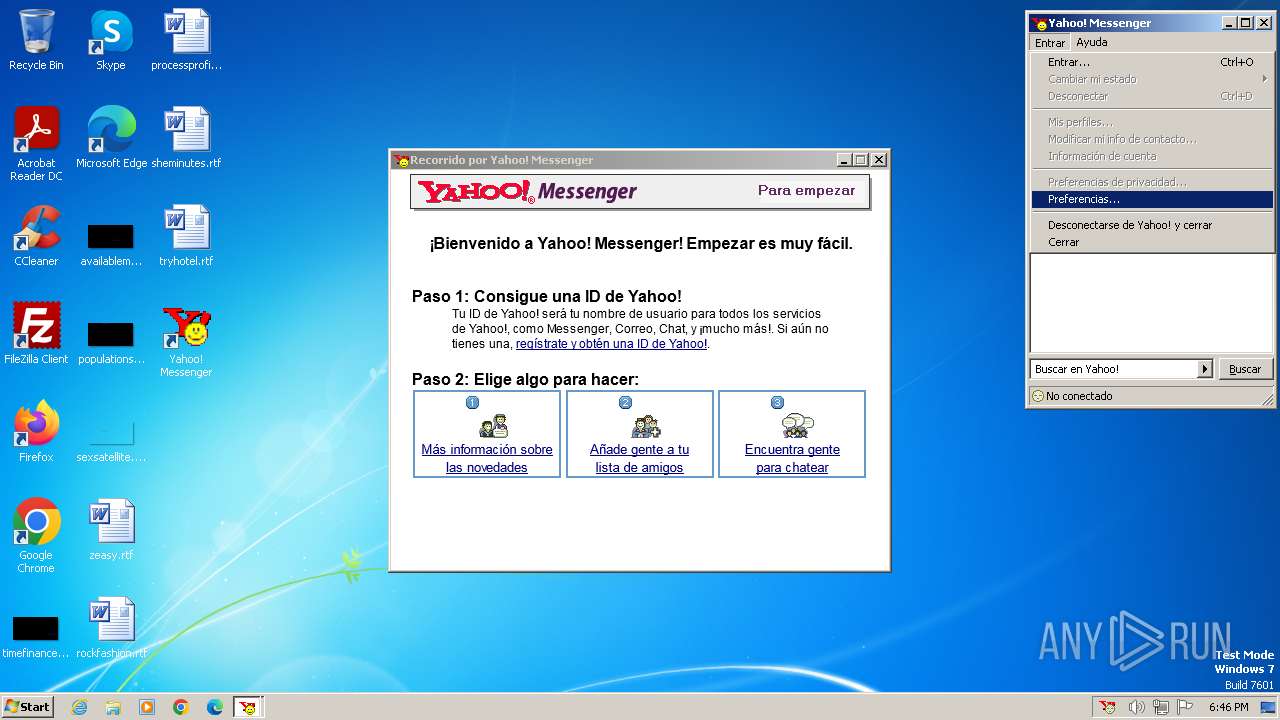This screenshot has height=720, width=1280.
Task: Click the add friends icon in step 2
Action: click(646, 426)
